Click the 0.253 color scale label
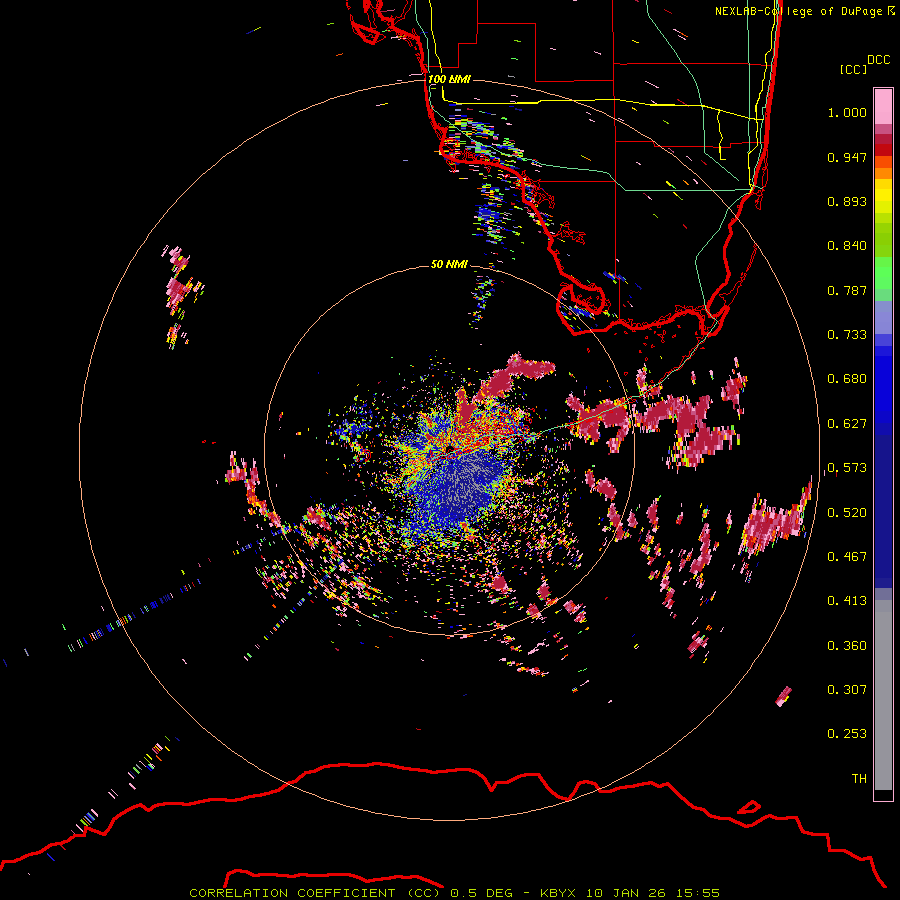The image size is (900, 900). (847, 734)
